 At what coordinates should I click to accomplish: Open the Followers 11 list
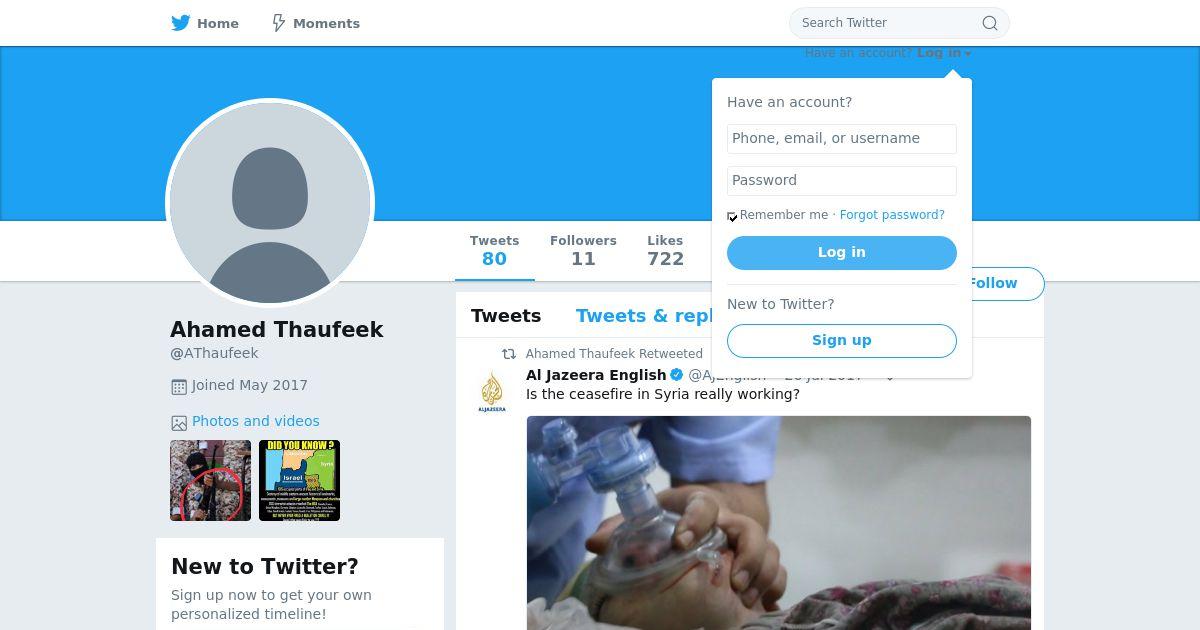(x=583, y=251)
